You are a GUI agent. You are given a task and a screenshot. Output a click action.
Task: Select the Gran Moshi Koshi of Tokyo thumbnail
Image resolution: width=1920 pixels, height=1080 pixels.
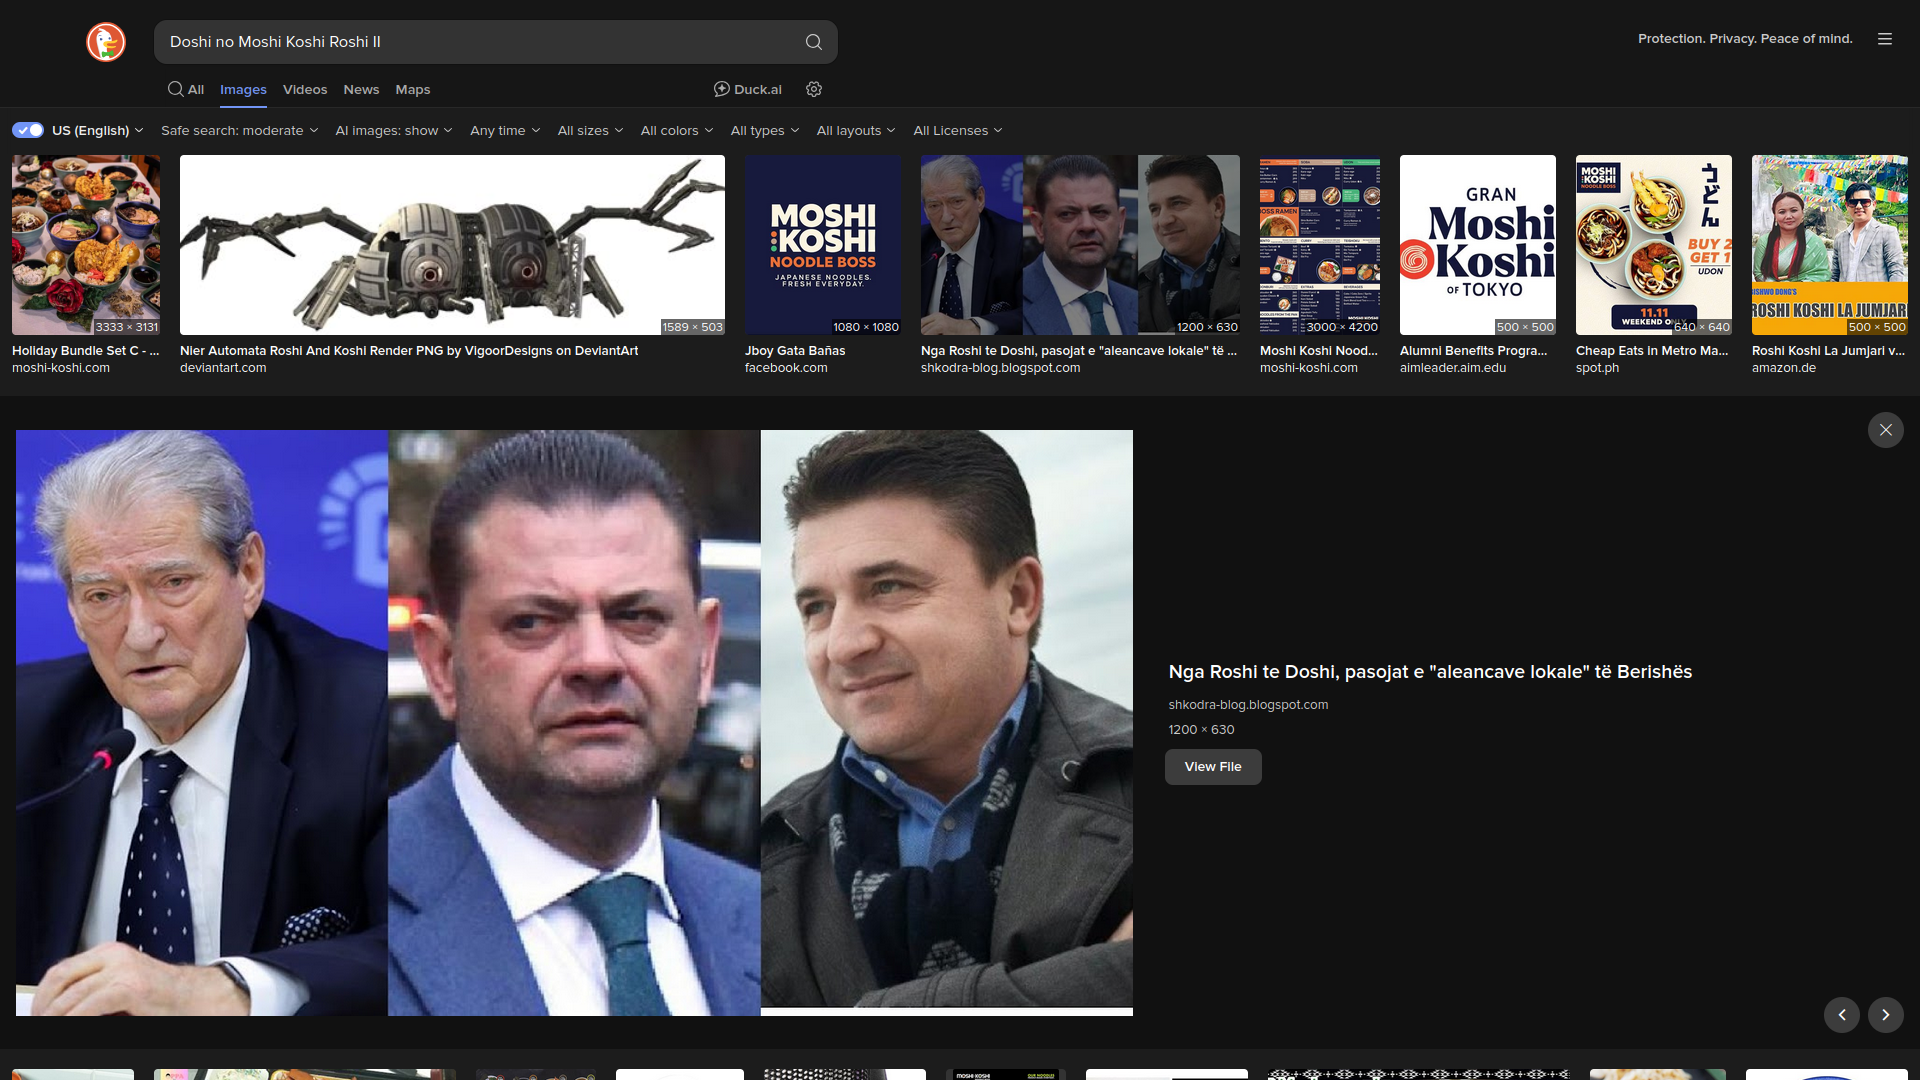click(x=1477, y=245)
